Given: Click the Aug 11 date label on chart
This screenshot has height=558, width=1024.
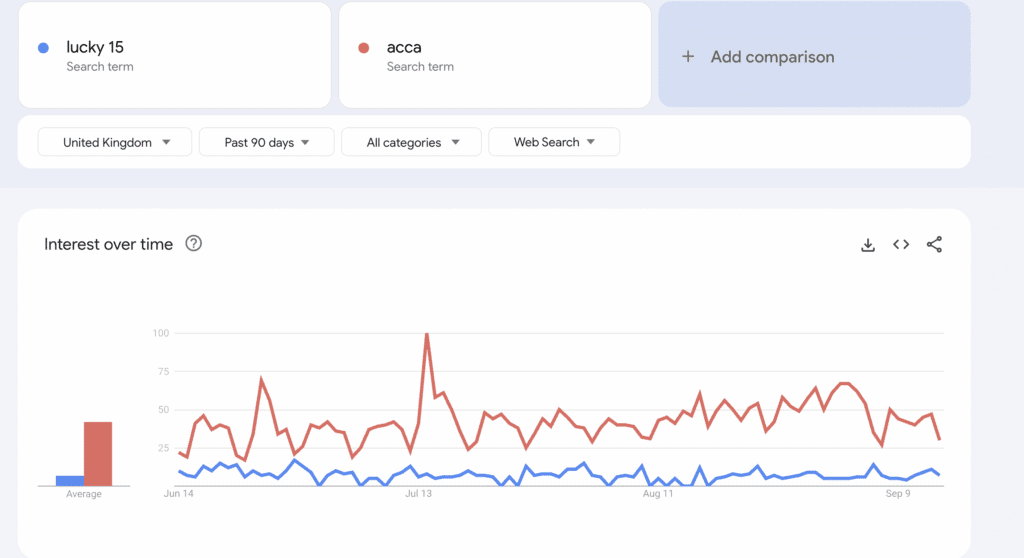Looking at the screenshot, I should coord(658,494).
